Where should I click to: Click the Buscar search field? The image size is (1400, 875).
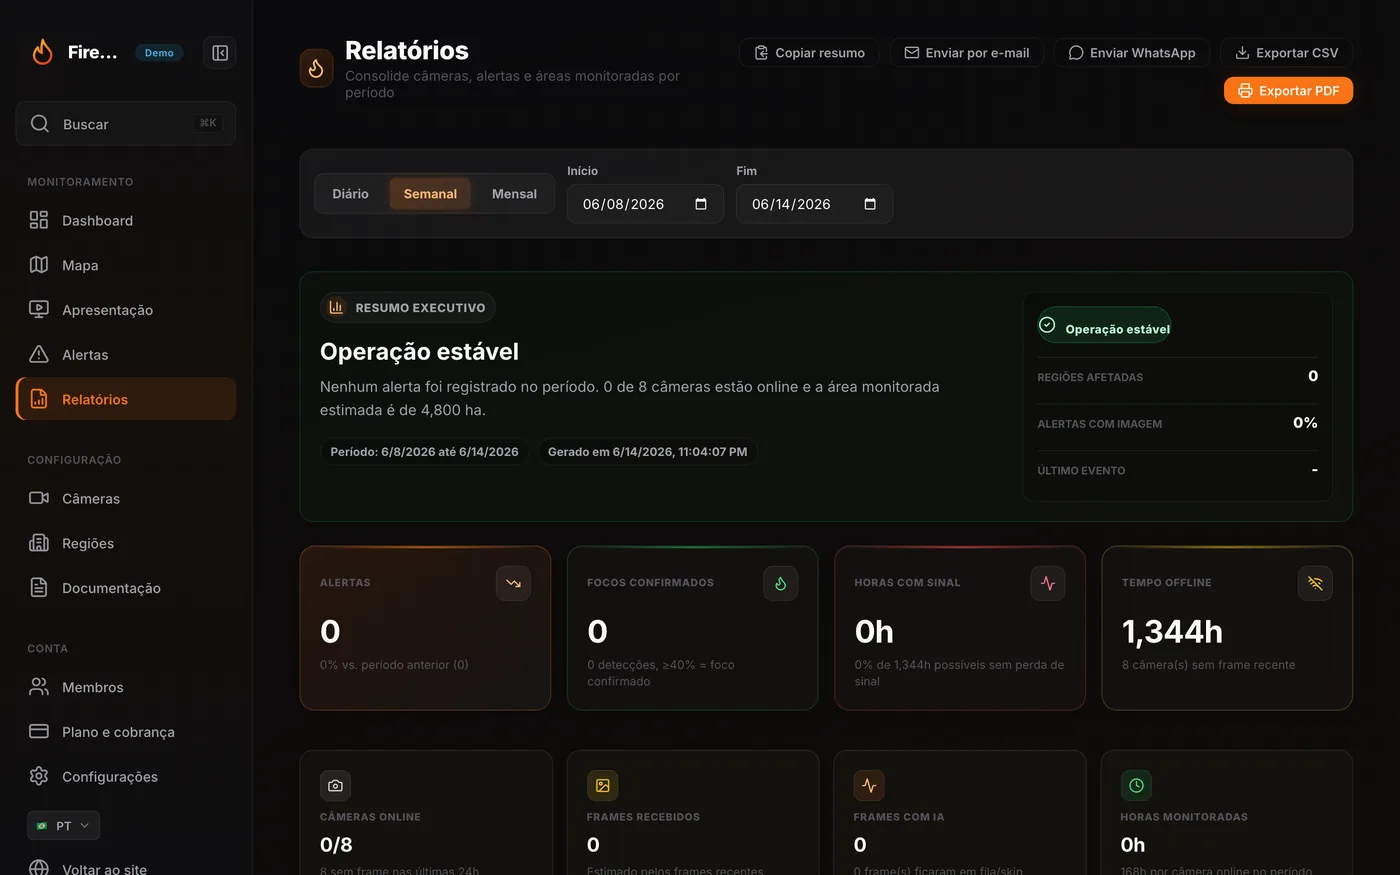126,124
